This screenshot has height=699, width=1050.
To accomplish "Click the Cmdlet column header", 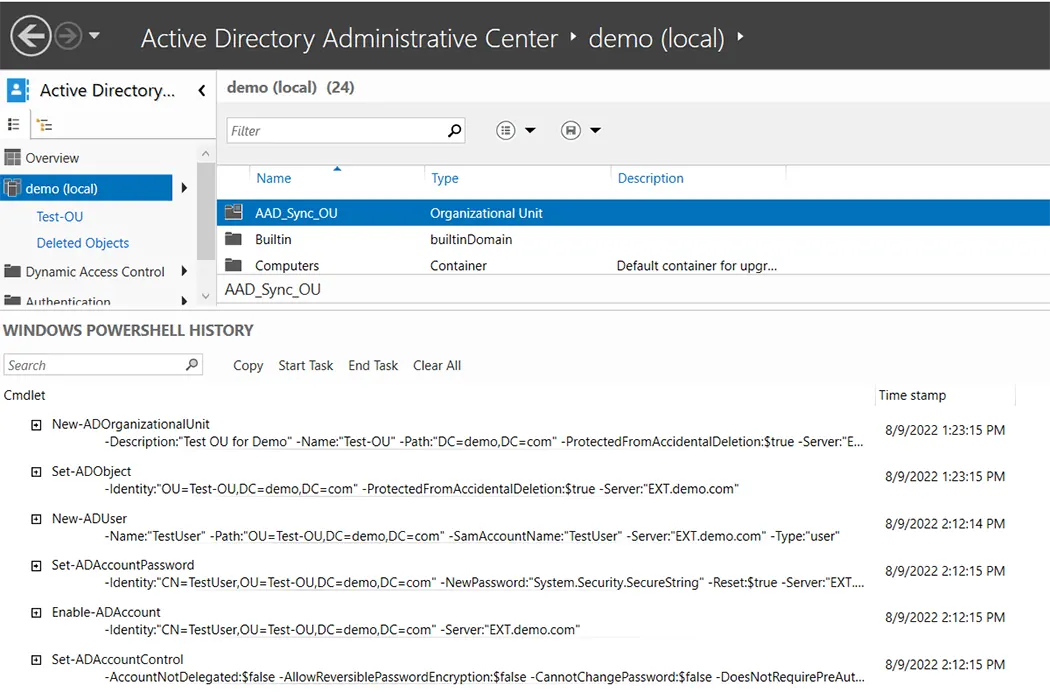I will 25,395.
